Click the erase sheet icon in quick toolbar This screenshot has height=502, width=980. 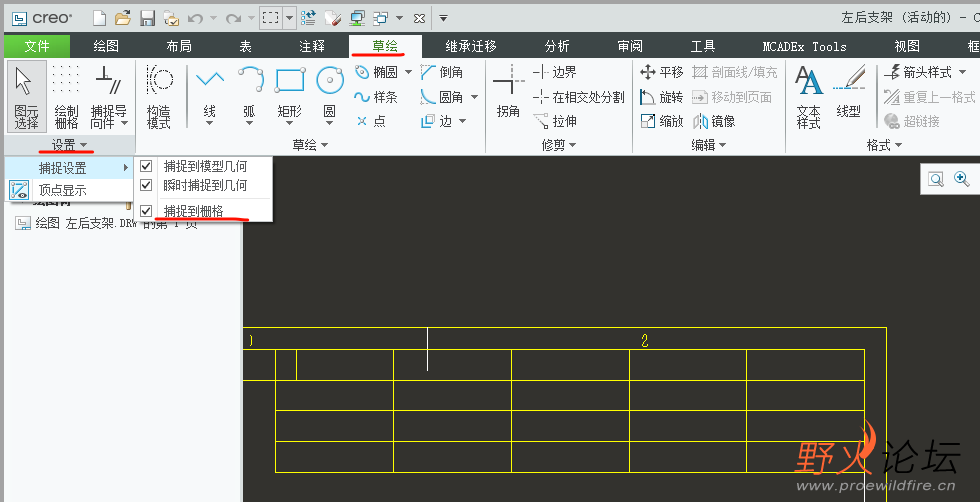click(332, 18)
